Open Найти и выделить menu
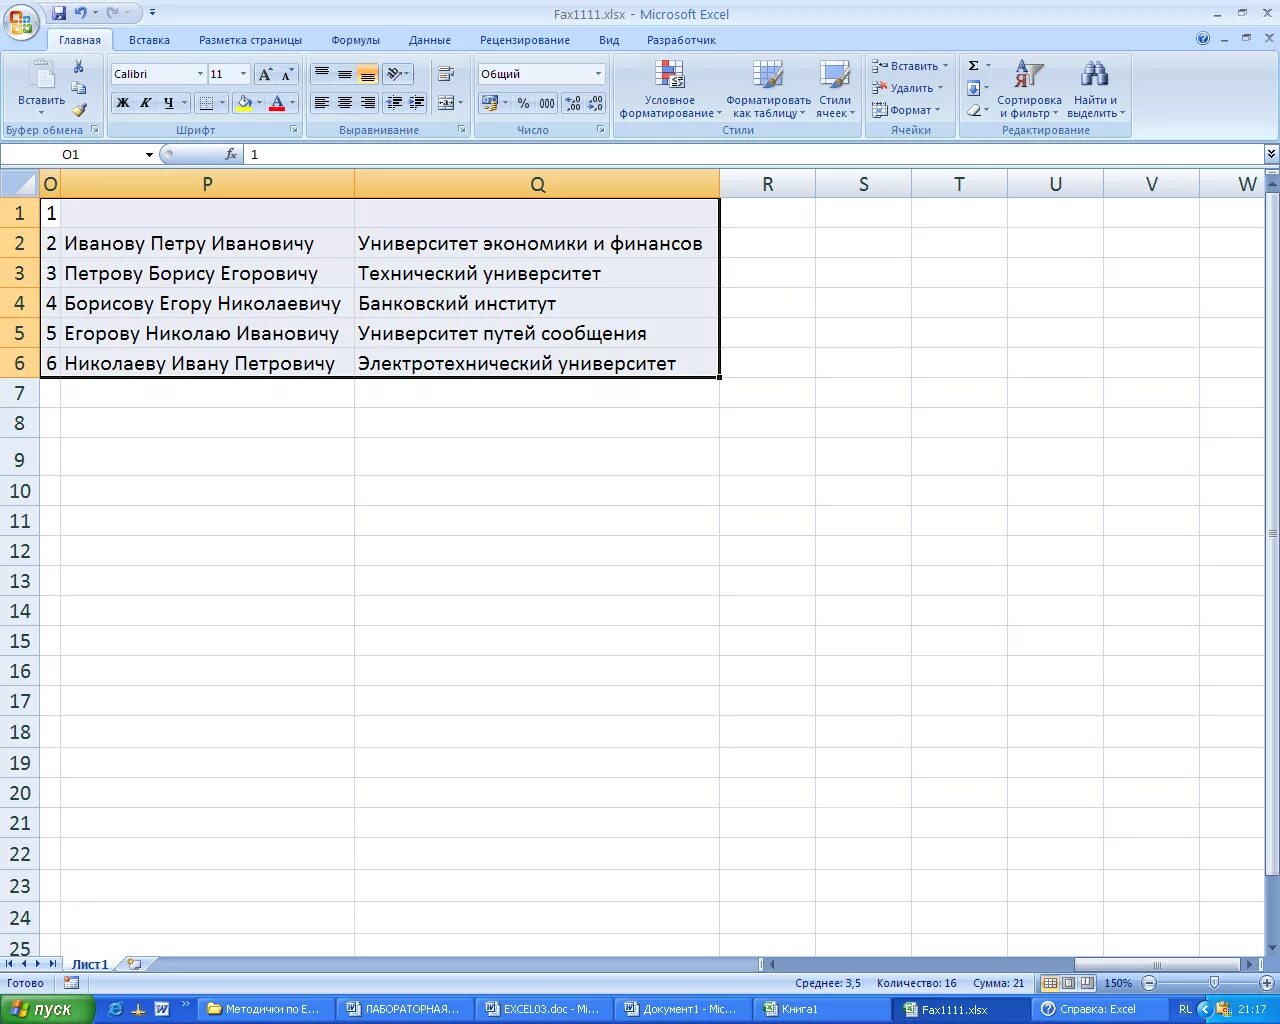The height and width of the screenshot is (1024, 1280). [x=1095, y=89]
